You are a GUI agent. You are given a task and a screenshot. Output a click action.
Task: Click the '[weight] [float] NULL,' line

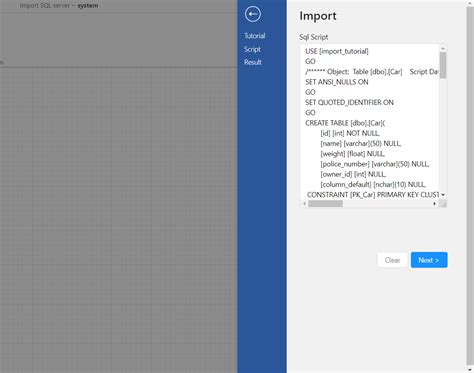pos(353,154)
